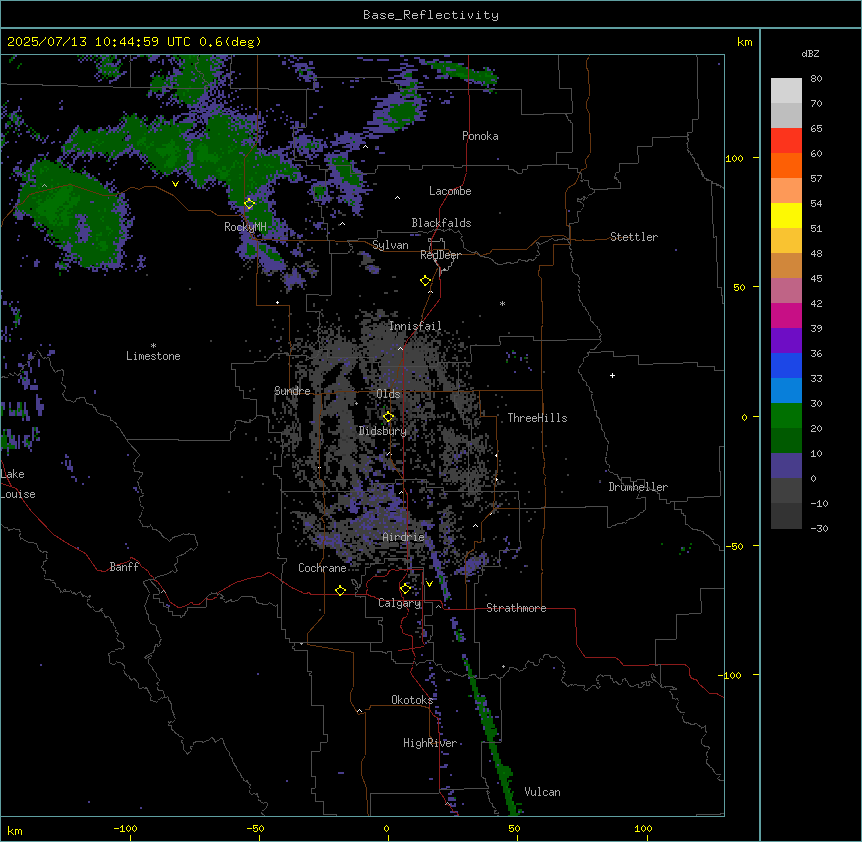Click the Olds town label
Screen dimensions: 862x842
388,394
